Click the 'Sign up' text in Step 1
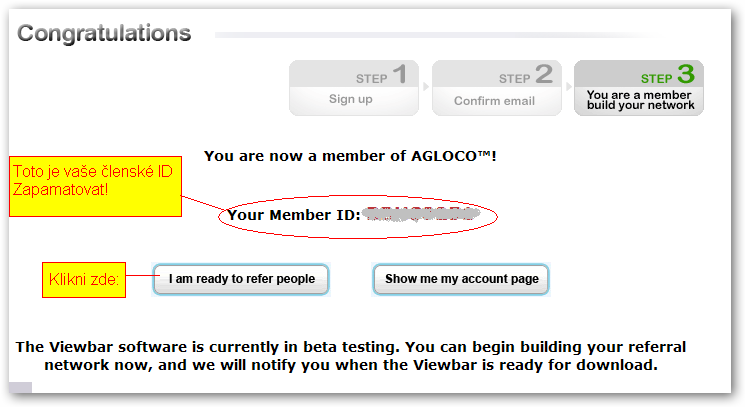 point(351,99)
